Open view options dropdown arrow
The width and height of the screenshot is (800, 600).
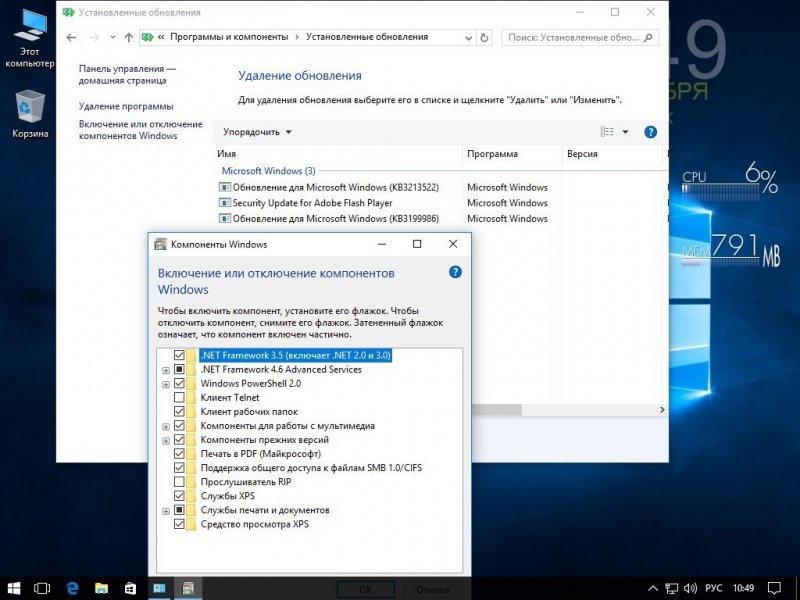point(625,132)
